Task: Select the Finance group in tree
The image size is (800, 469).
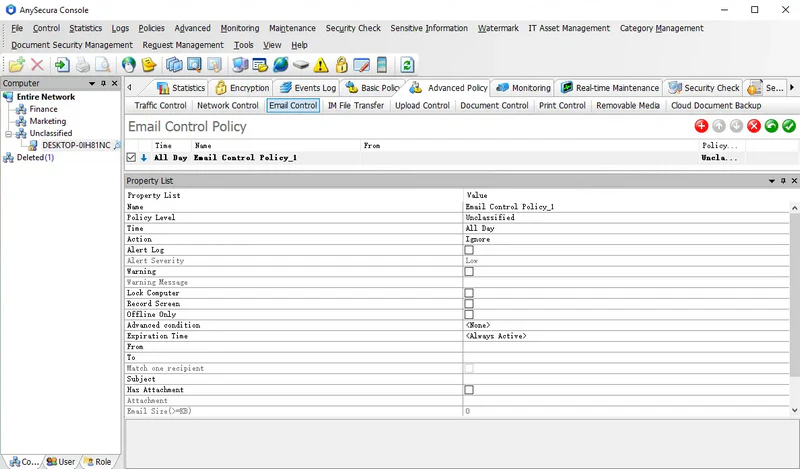Action: [x=43, y=109]
